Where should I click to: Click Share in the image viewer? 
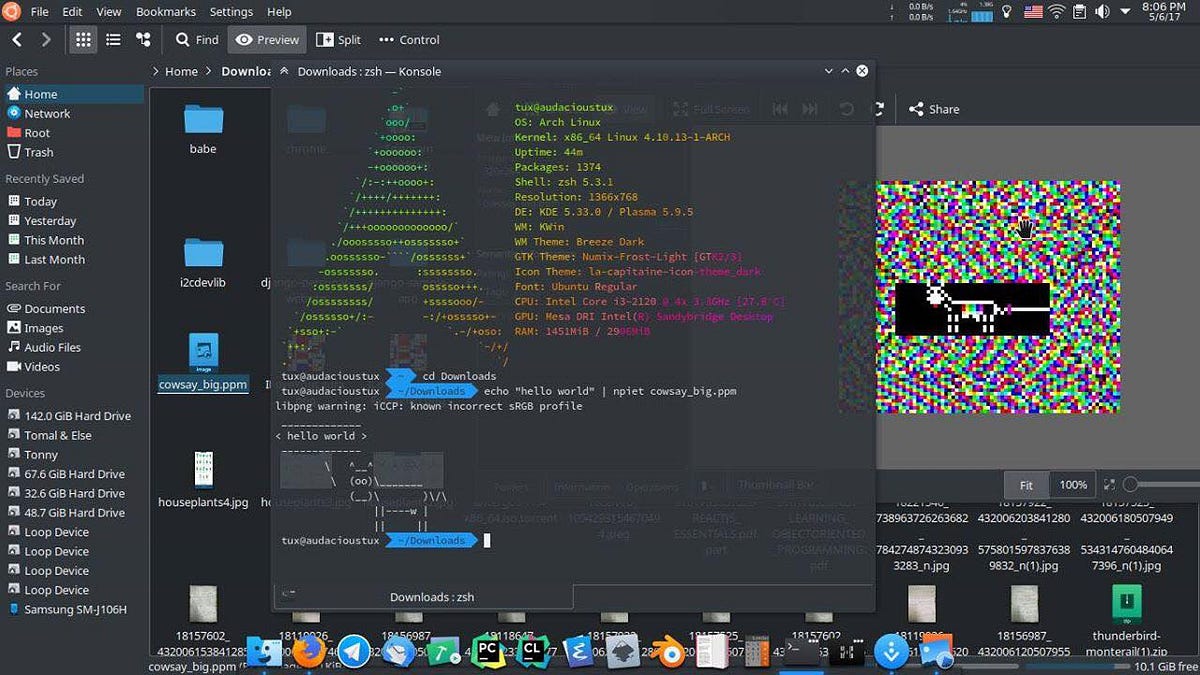934,109
